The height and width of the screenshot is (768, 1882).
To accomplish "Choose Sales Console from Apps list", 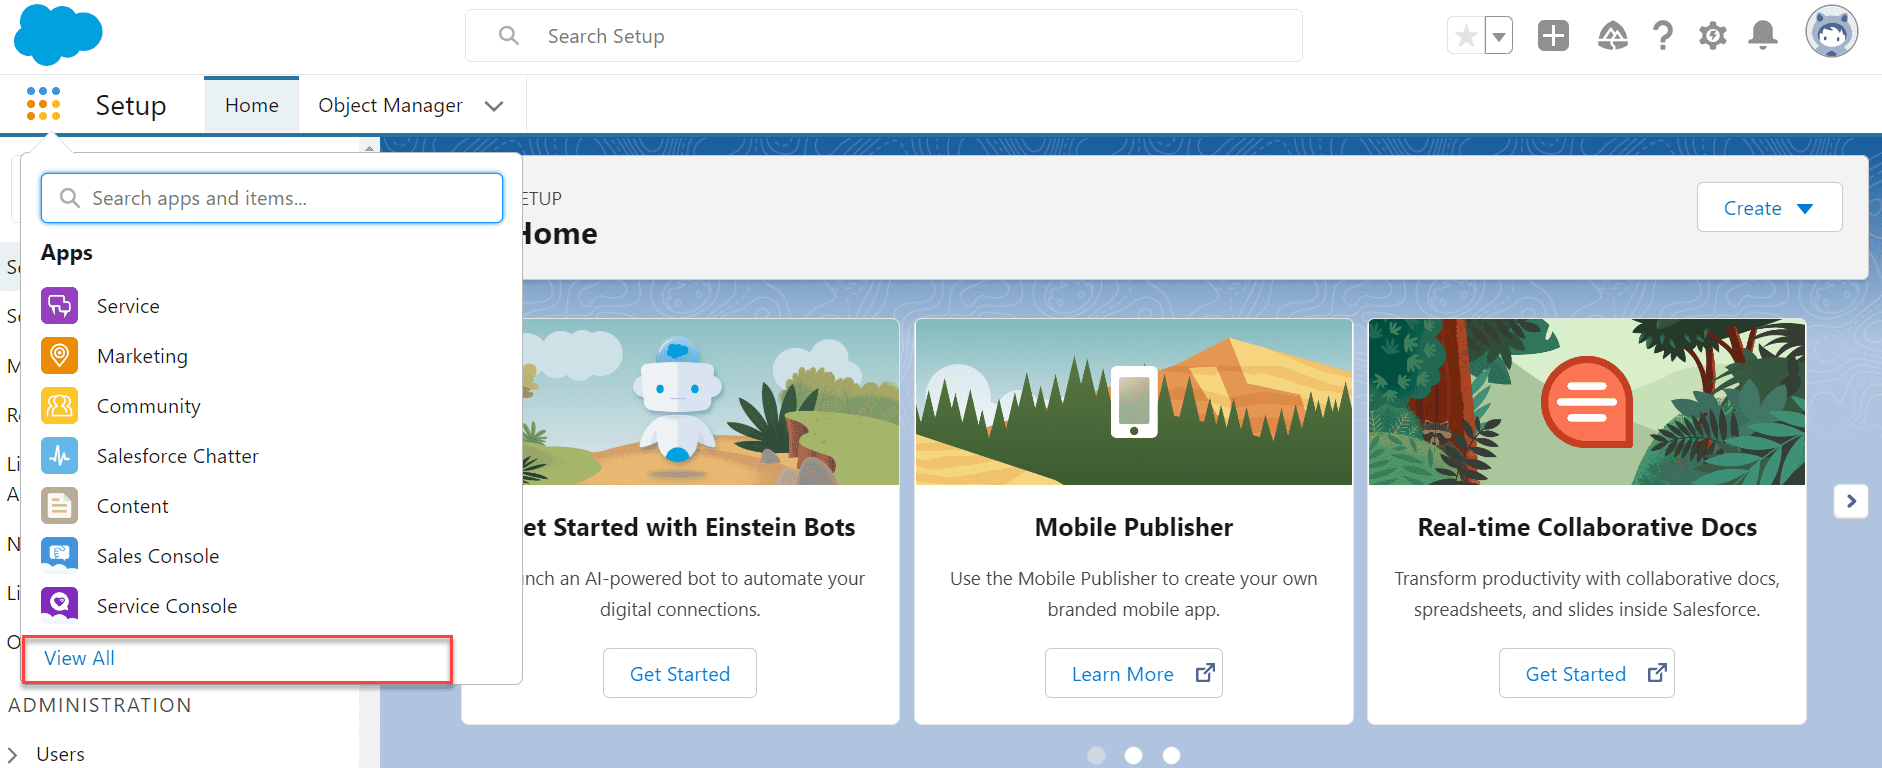I will pyautogui.click(x=158, y=555).
